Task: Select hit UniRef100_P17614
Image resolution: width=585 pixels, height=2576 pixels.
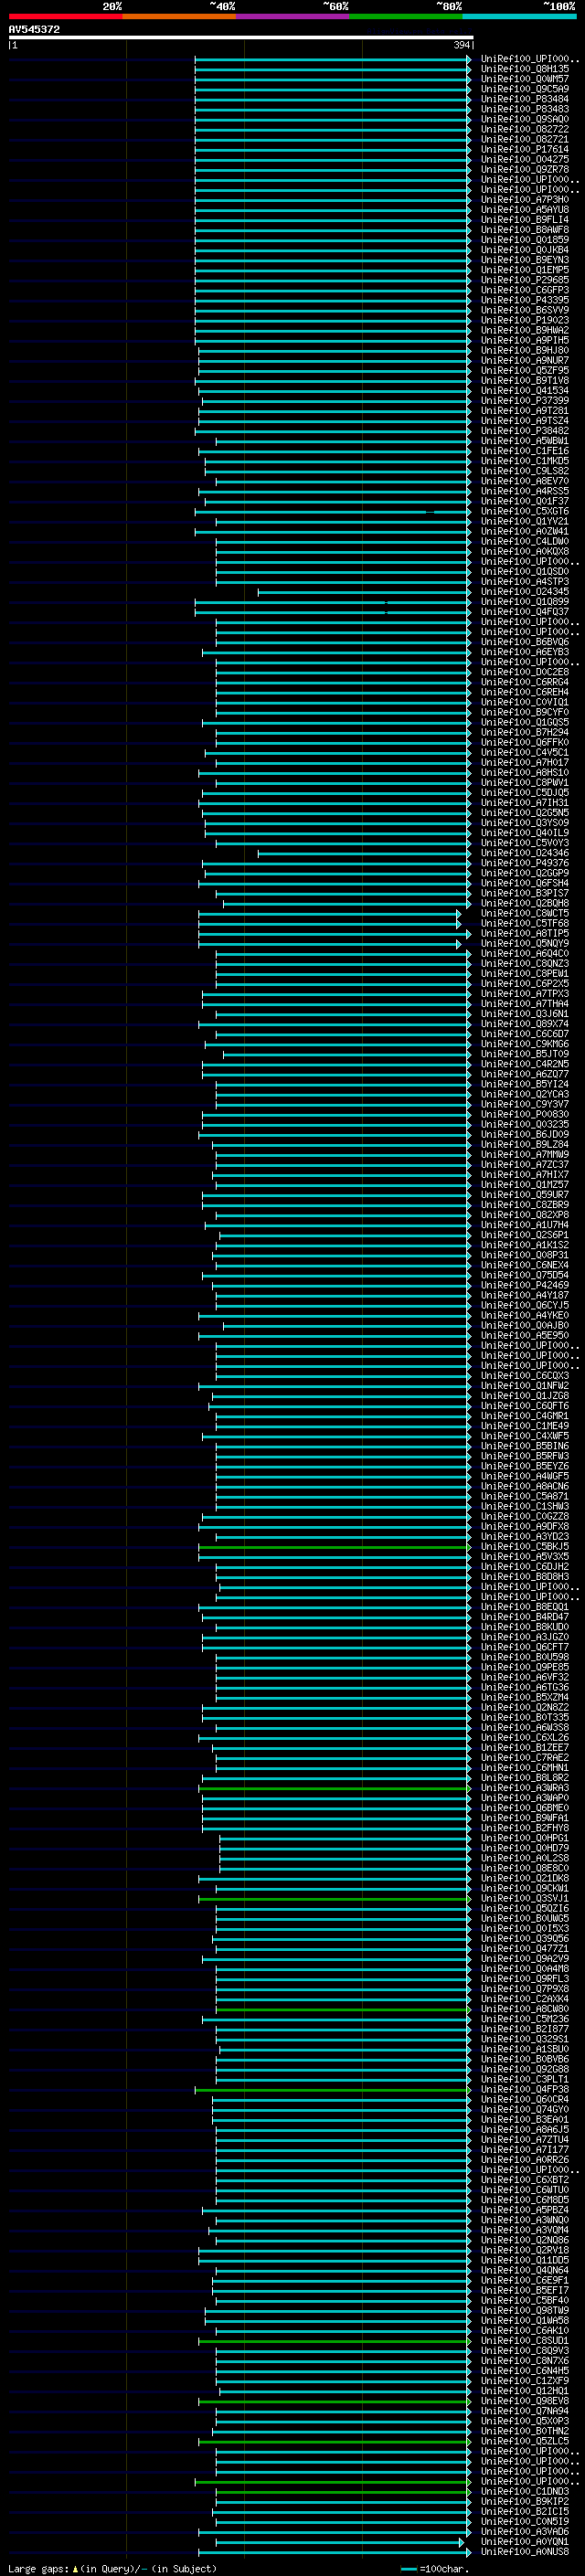Action: 524,150
